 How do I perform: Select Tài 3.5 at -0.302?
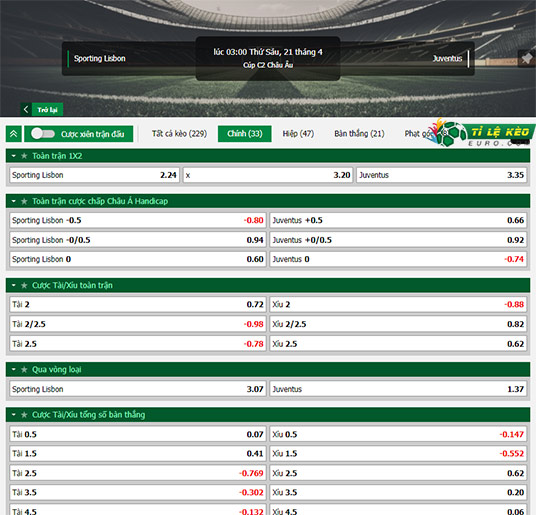[x=138, y=492]
